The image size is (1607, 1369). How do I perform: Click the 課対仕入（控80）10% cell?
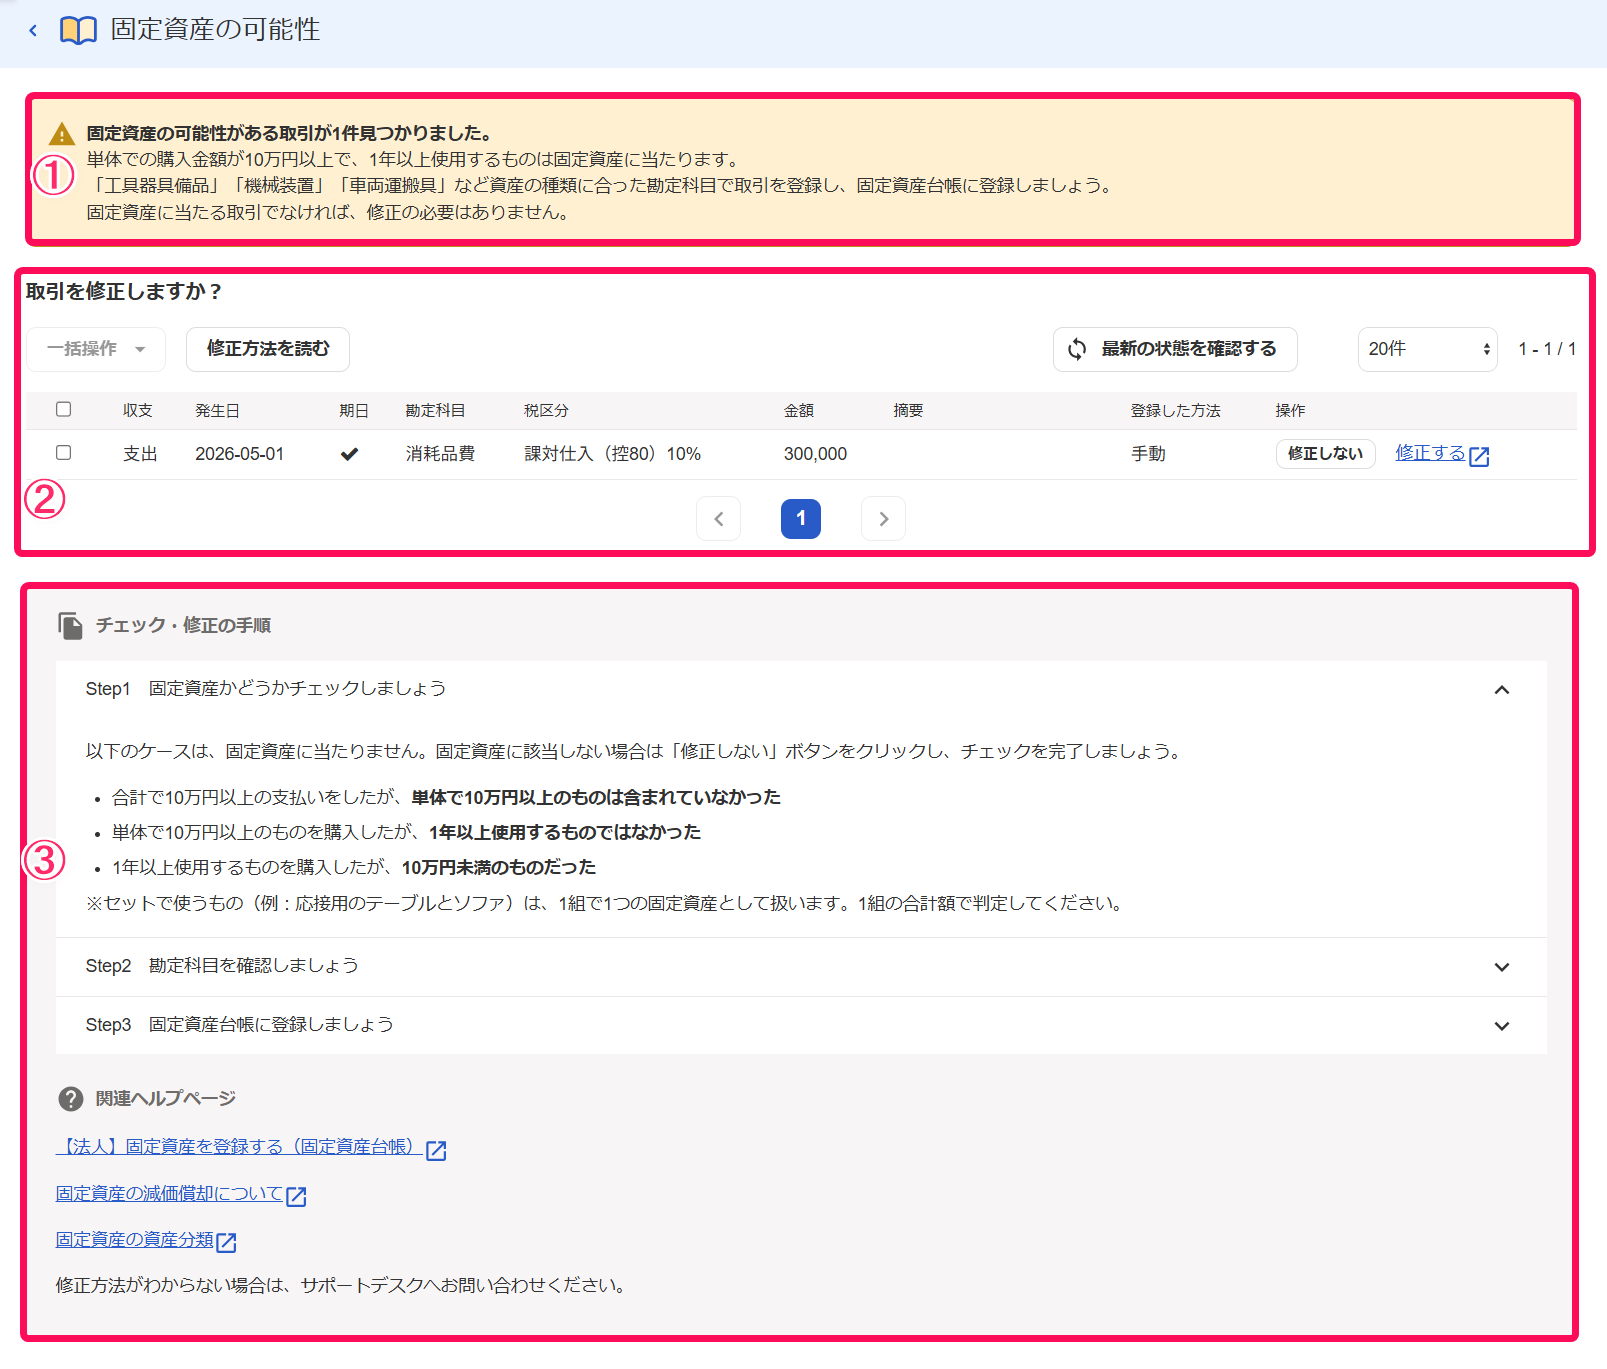click(612, 454)
